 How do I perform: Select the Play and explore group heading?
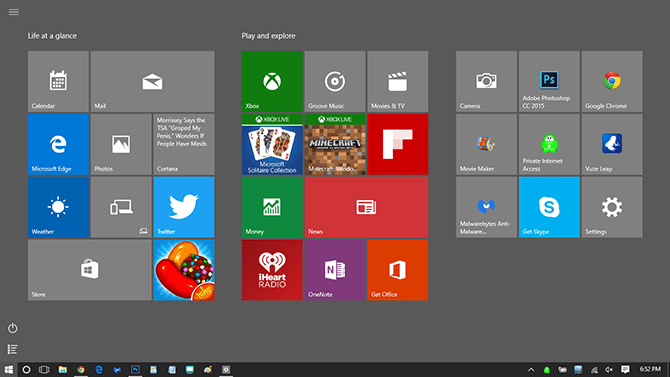(x=268, y=36)
